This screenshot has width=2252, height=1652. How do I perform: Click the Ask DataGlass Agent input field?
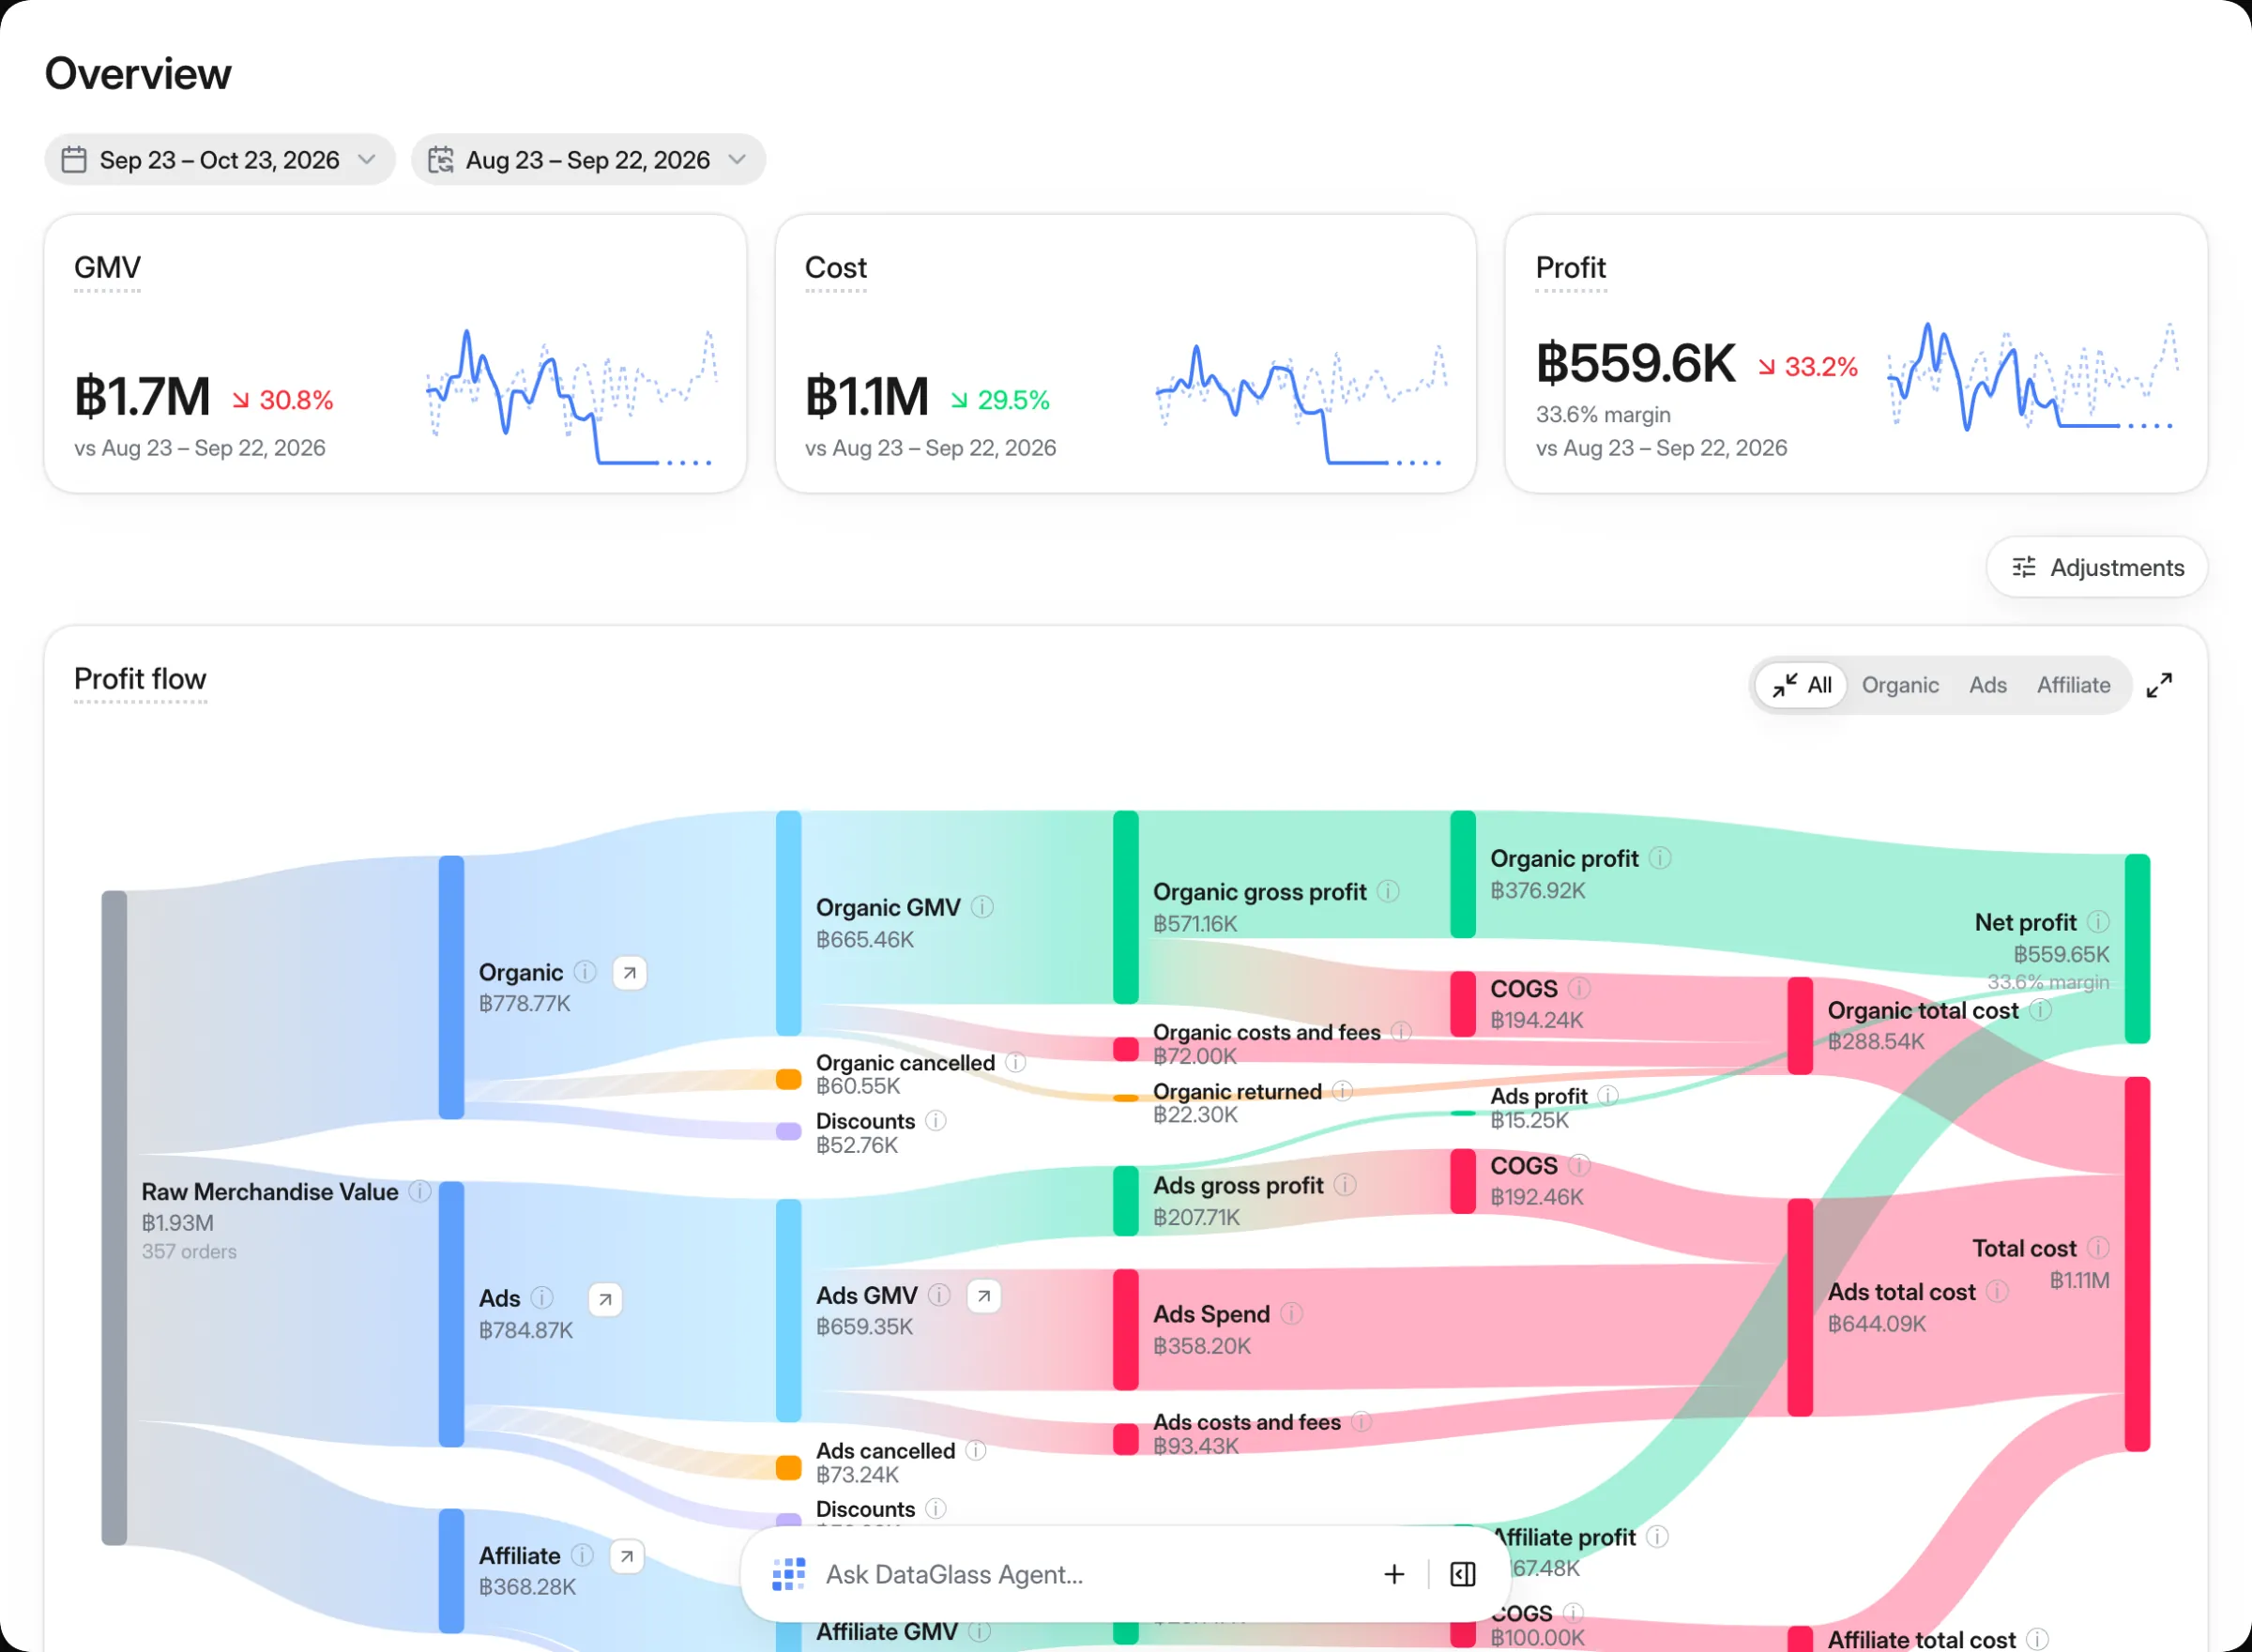1090,1576
